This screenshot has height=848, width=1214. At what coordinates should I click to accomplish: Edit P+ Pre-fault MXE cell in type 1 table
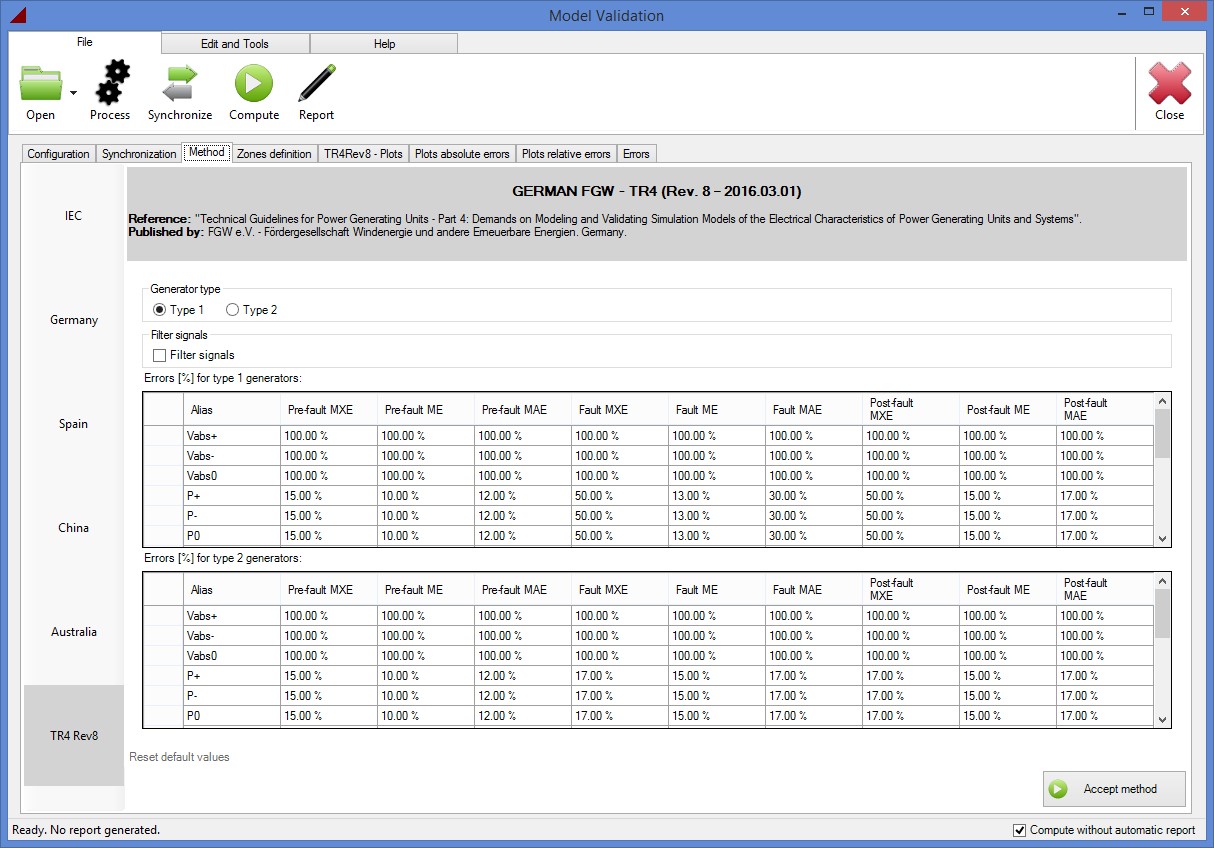[x=328, y=496]
